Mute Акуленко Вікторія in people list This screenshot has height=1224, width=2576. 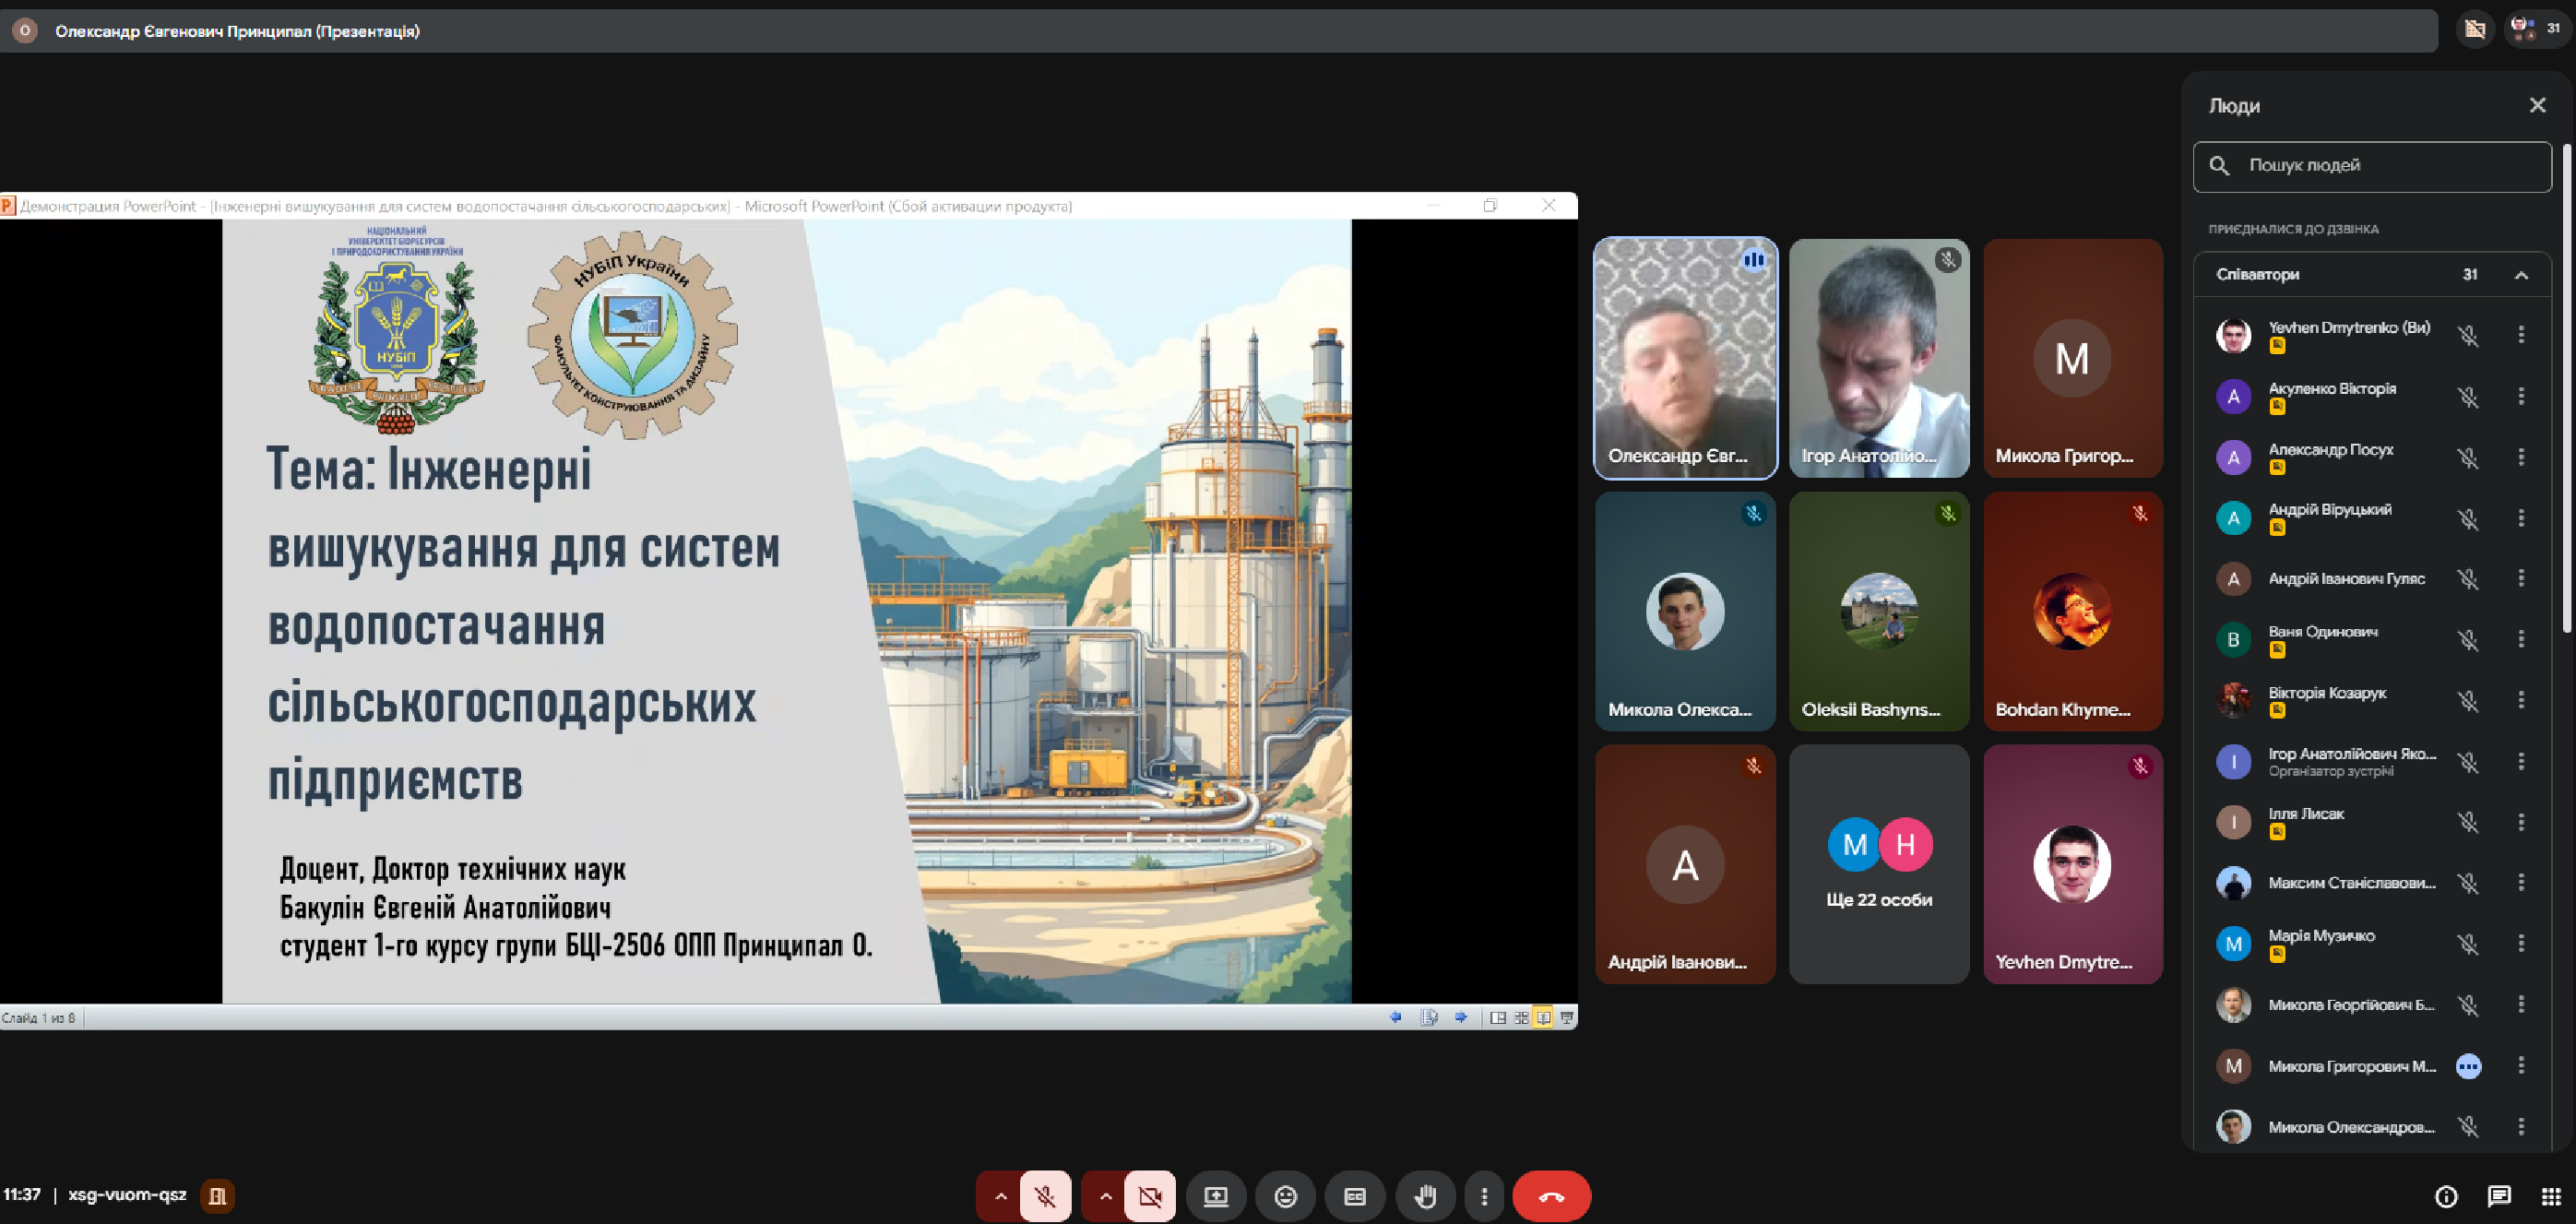tap(2468, 397)
